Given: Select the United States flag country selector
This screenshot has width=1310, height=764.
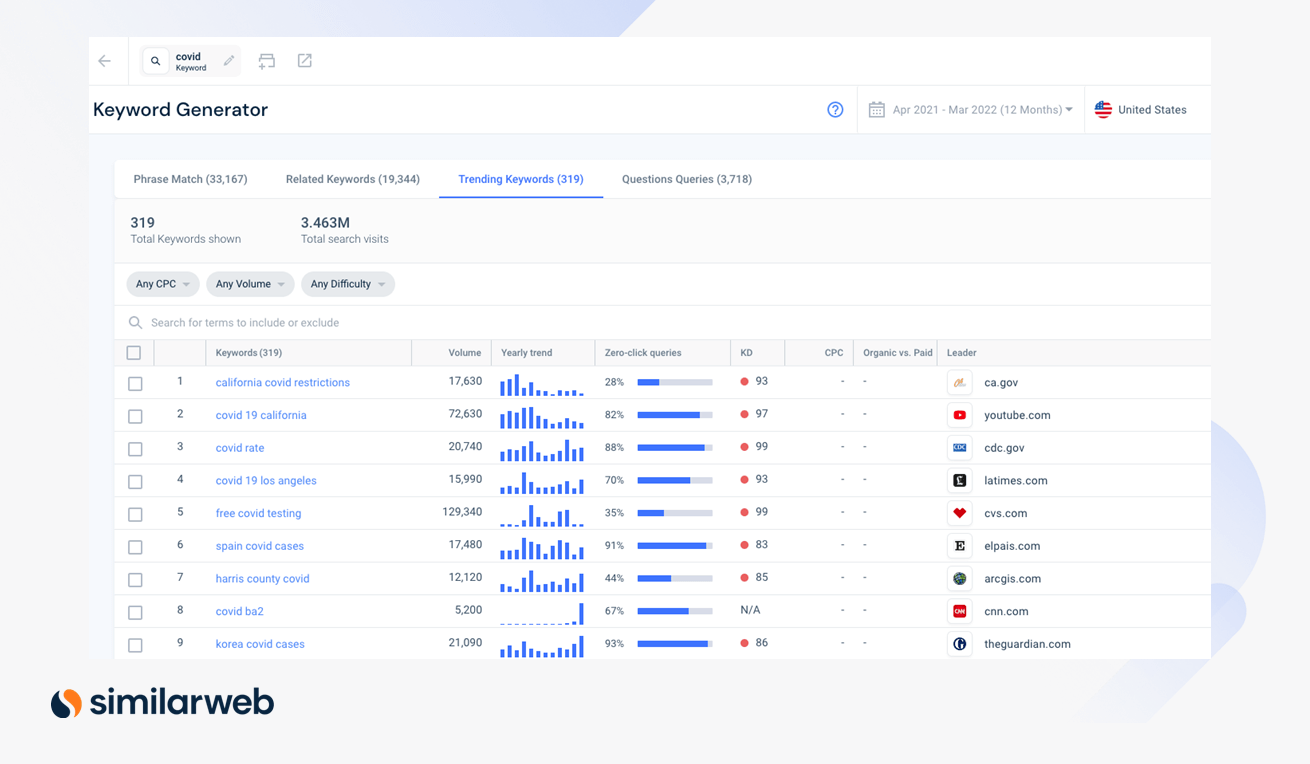Looking at the screenshot, I should [1102, 109].
